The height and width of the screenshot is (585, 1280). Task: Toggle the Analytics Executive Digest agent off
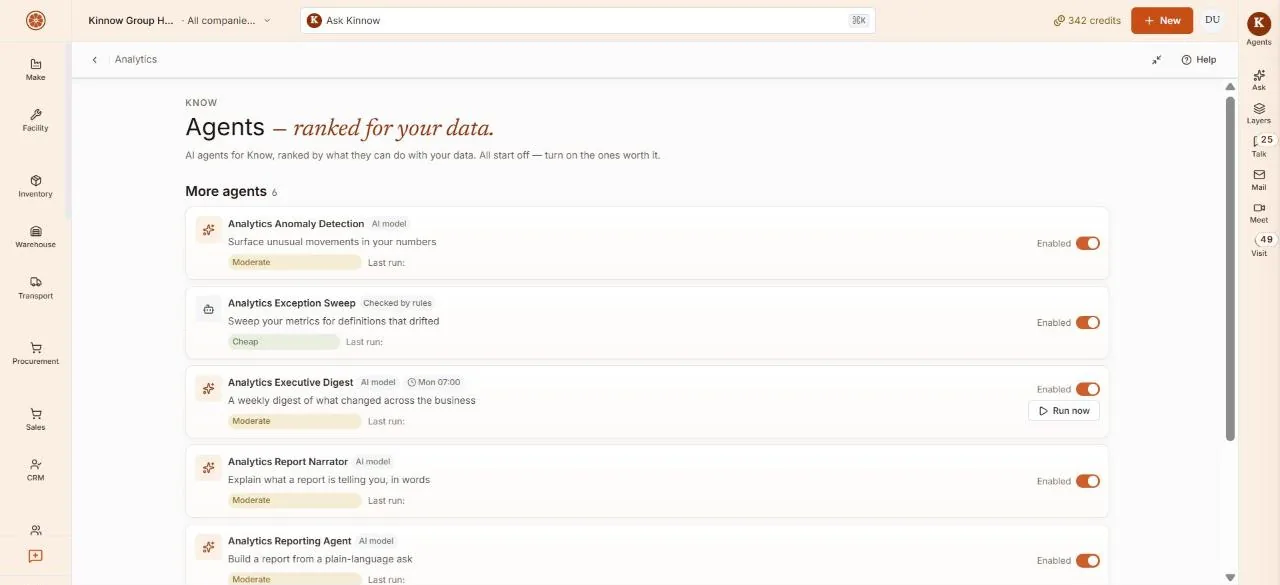(x=1088, y=389)
